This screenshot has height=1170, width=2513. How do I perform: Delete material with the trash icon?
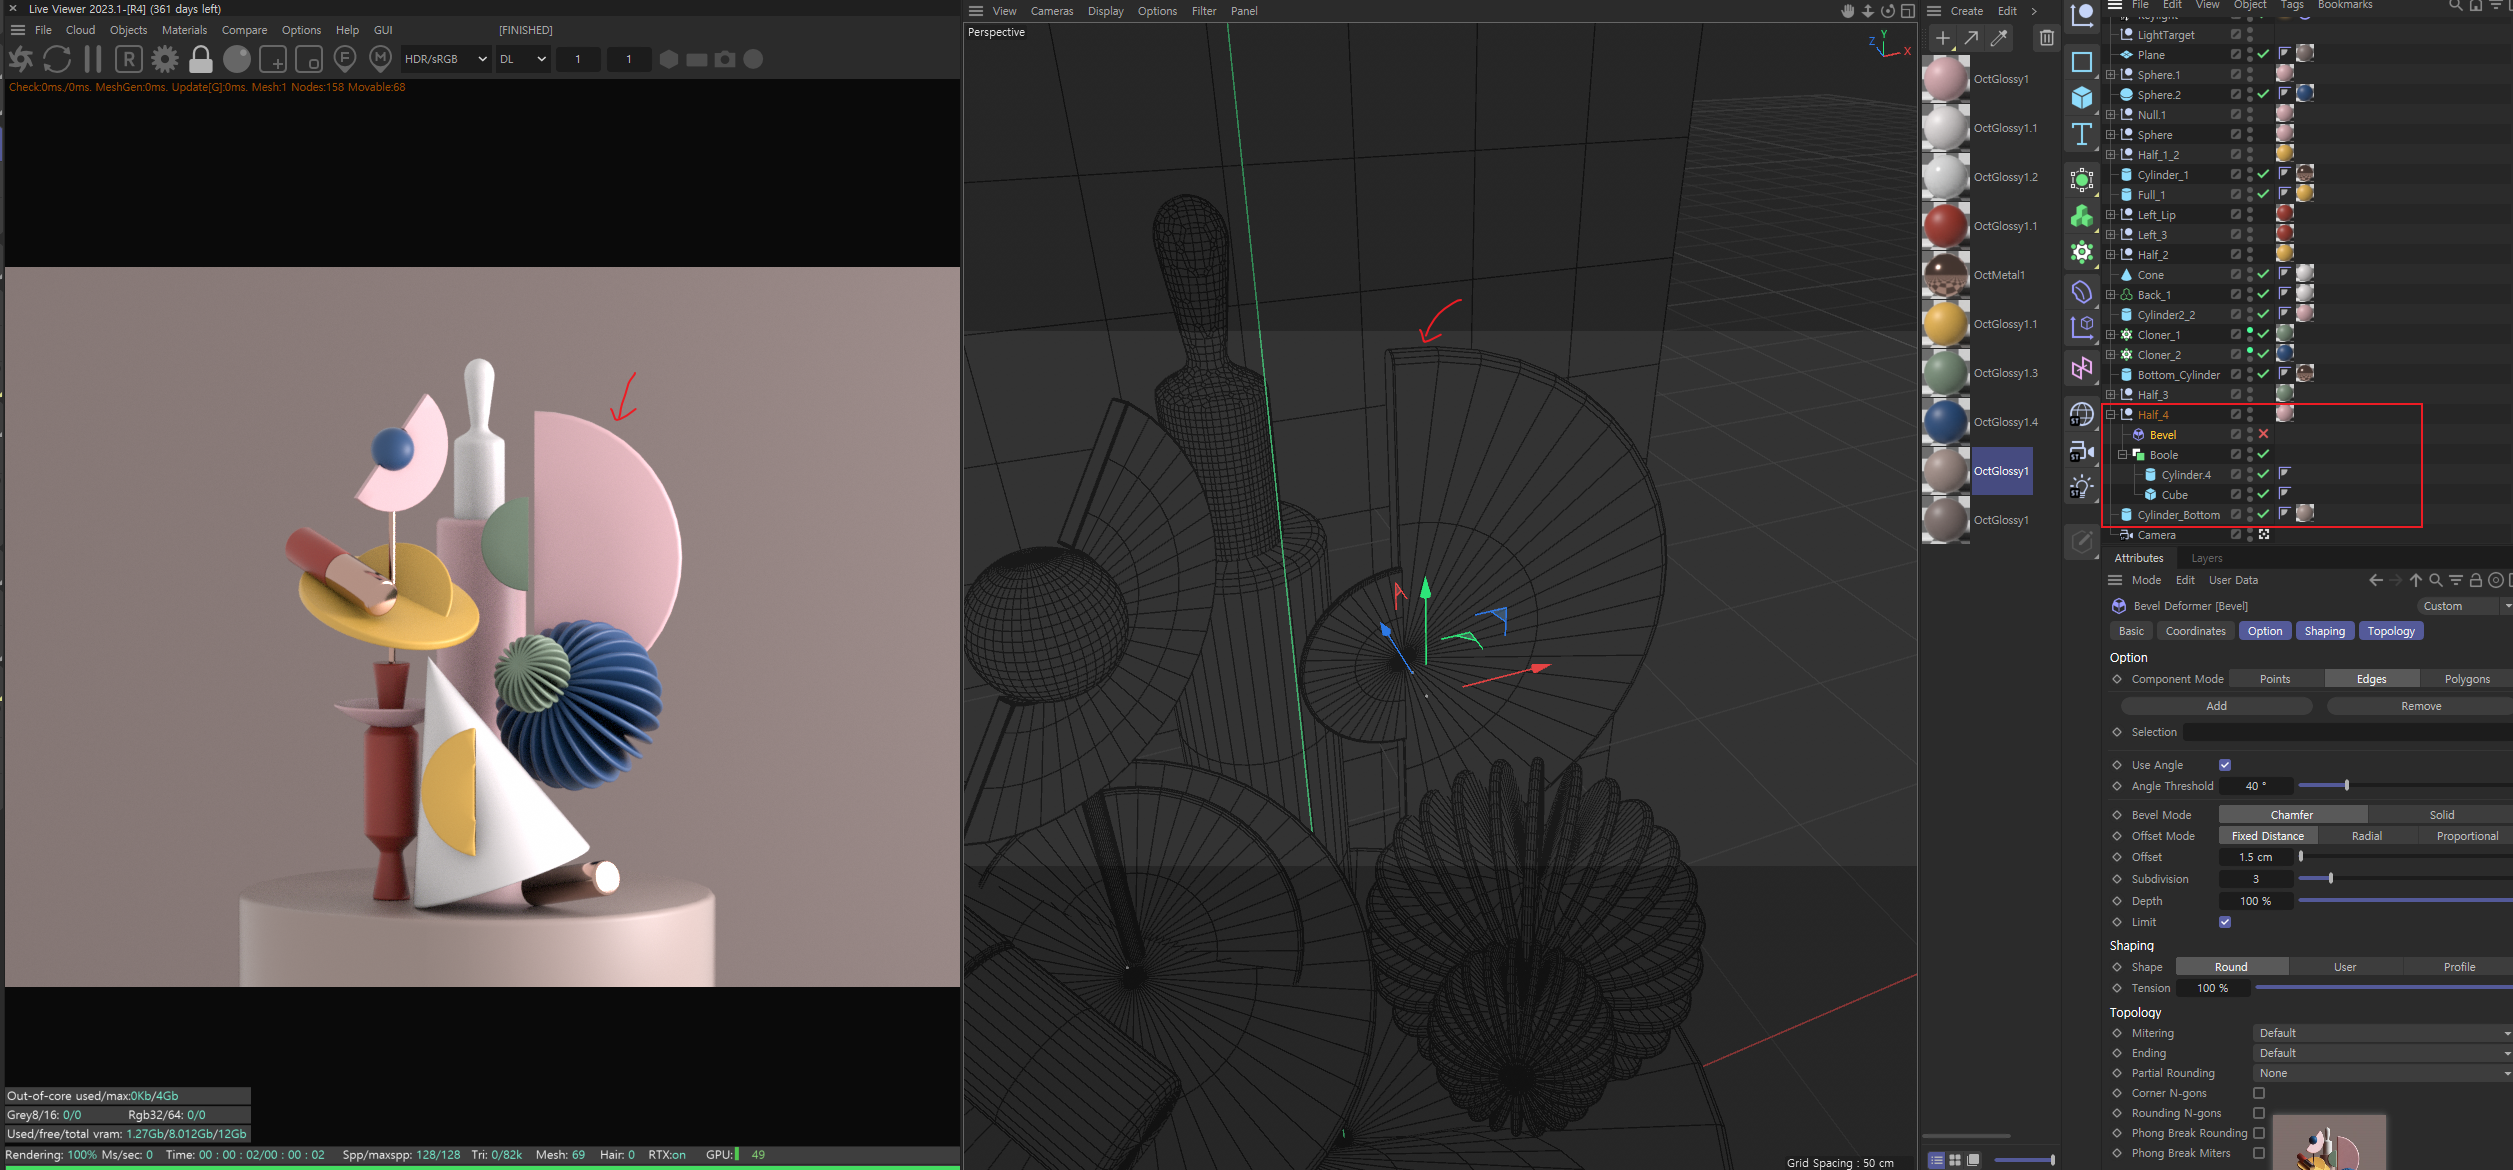tap(2047, 38)
